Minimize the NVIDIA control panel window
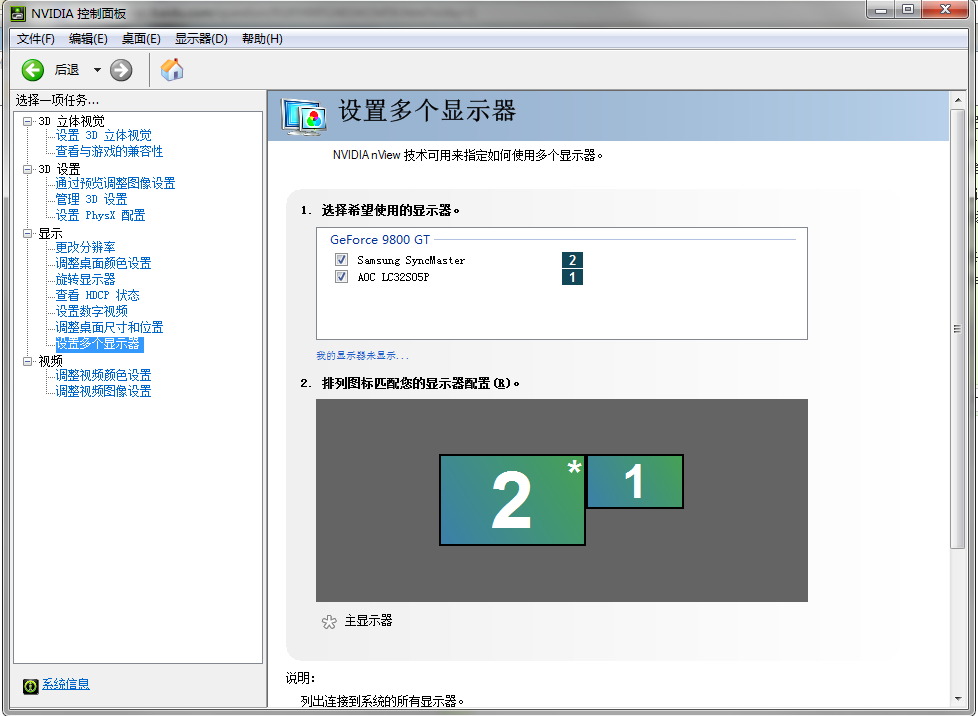 pos(881,9)
